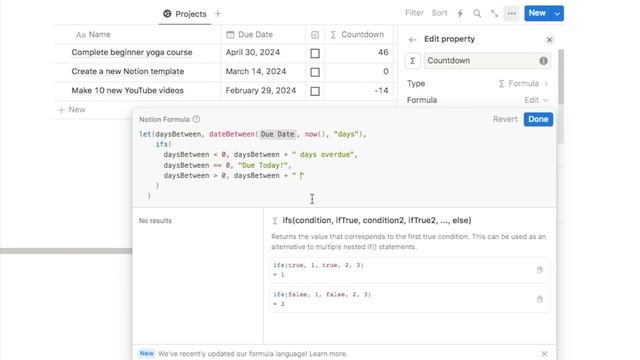Image resolution: width=640 pixels, height=360 pixels.
Task: Open the Type Formula property selector
Action: pyautogui.click(x=523, y=84)
